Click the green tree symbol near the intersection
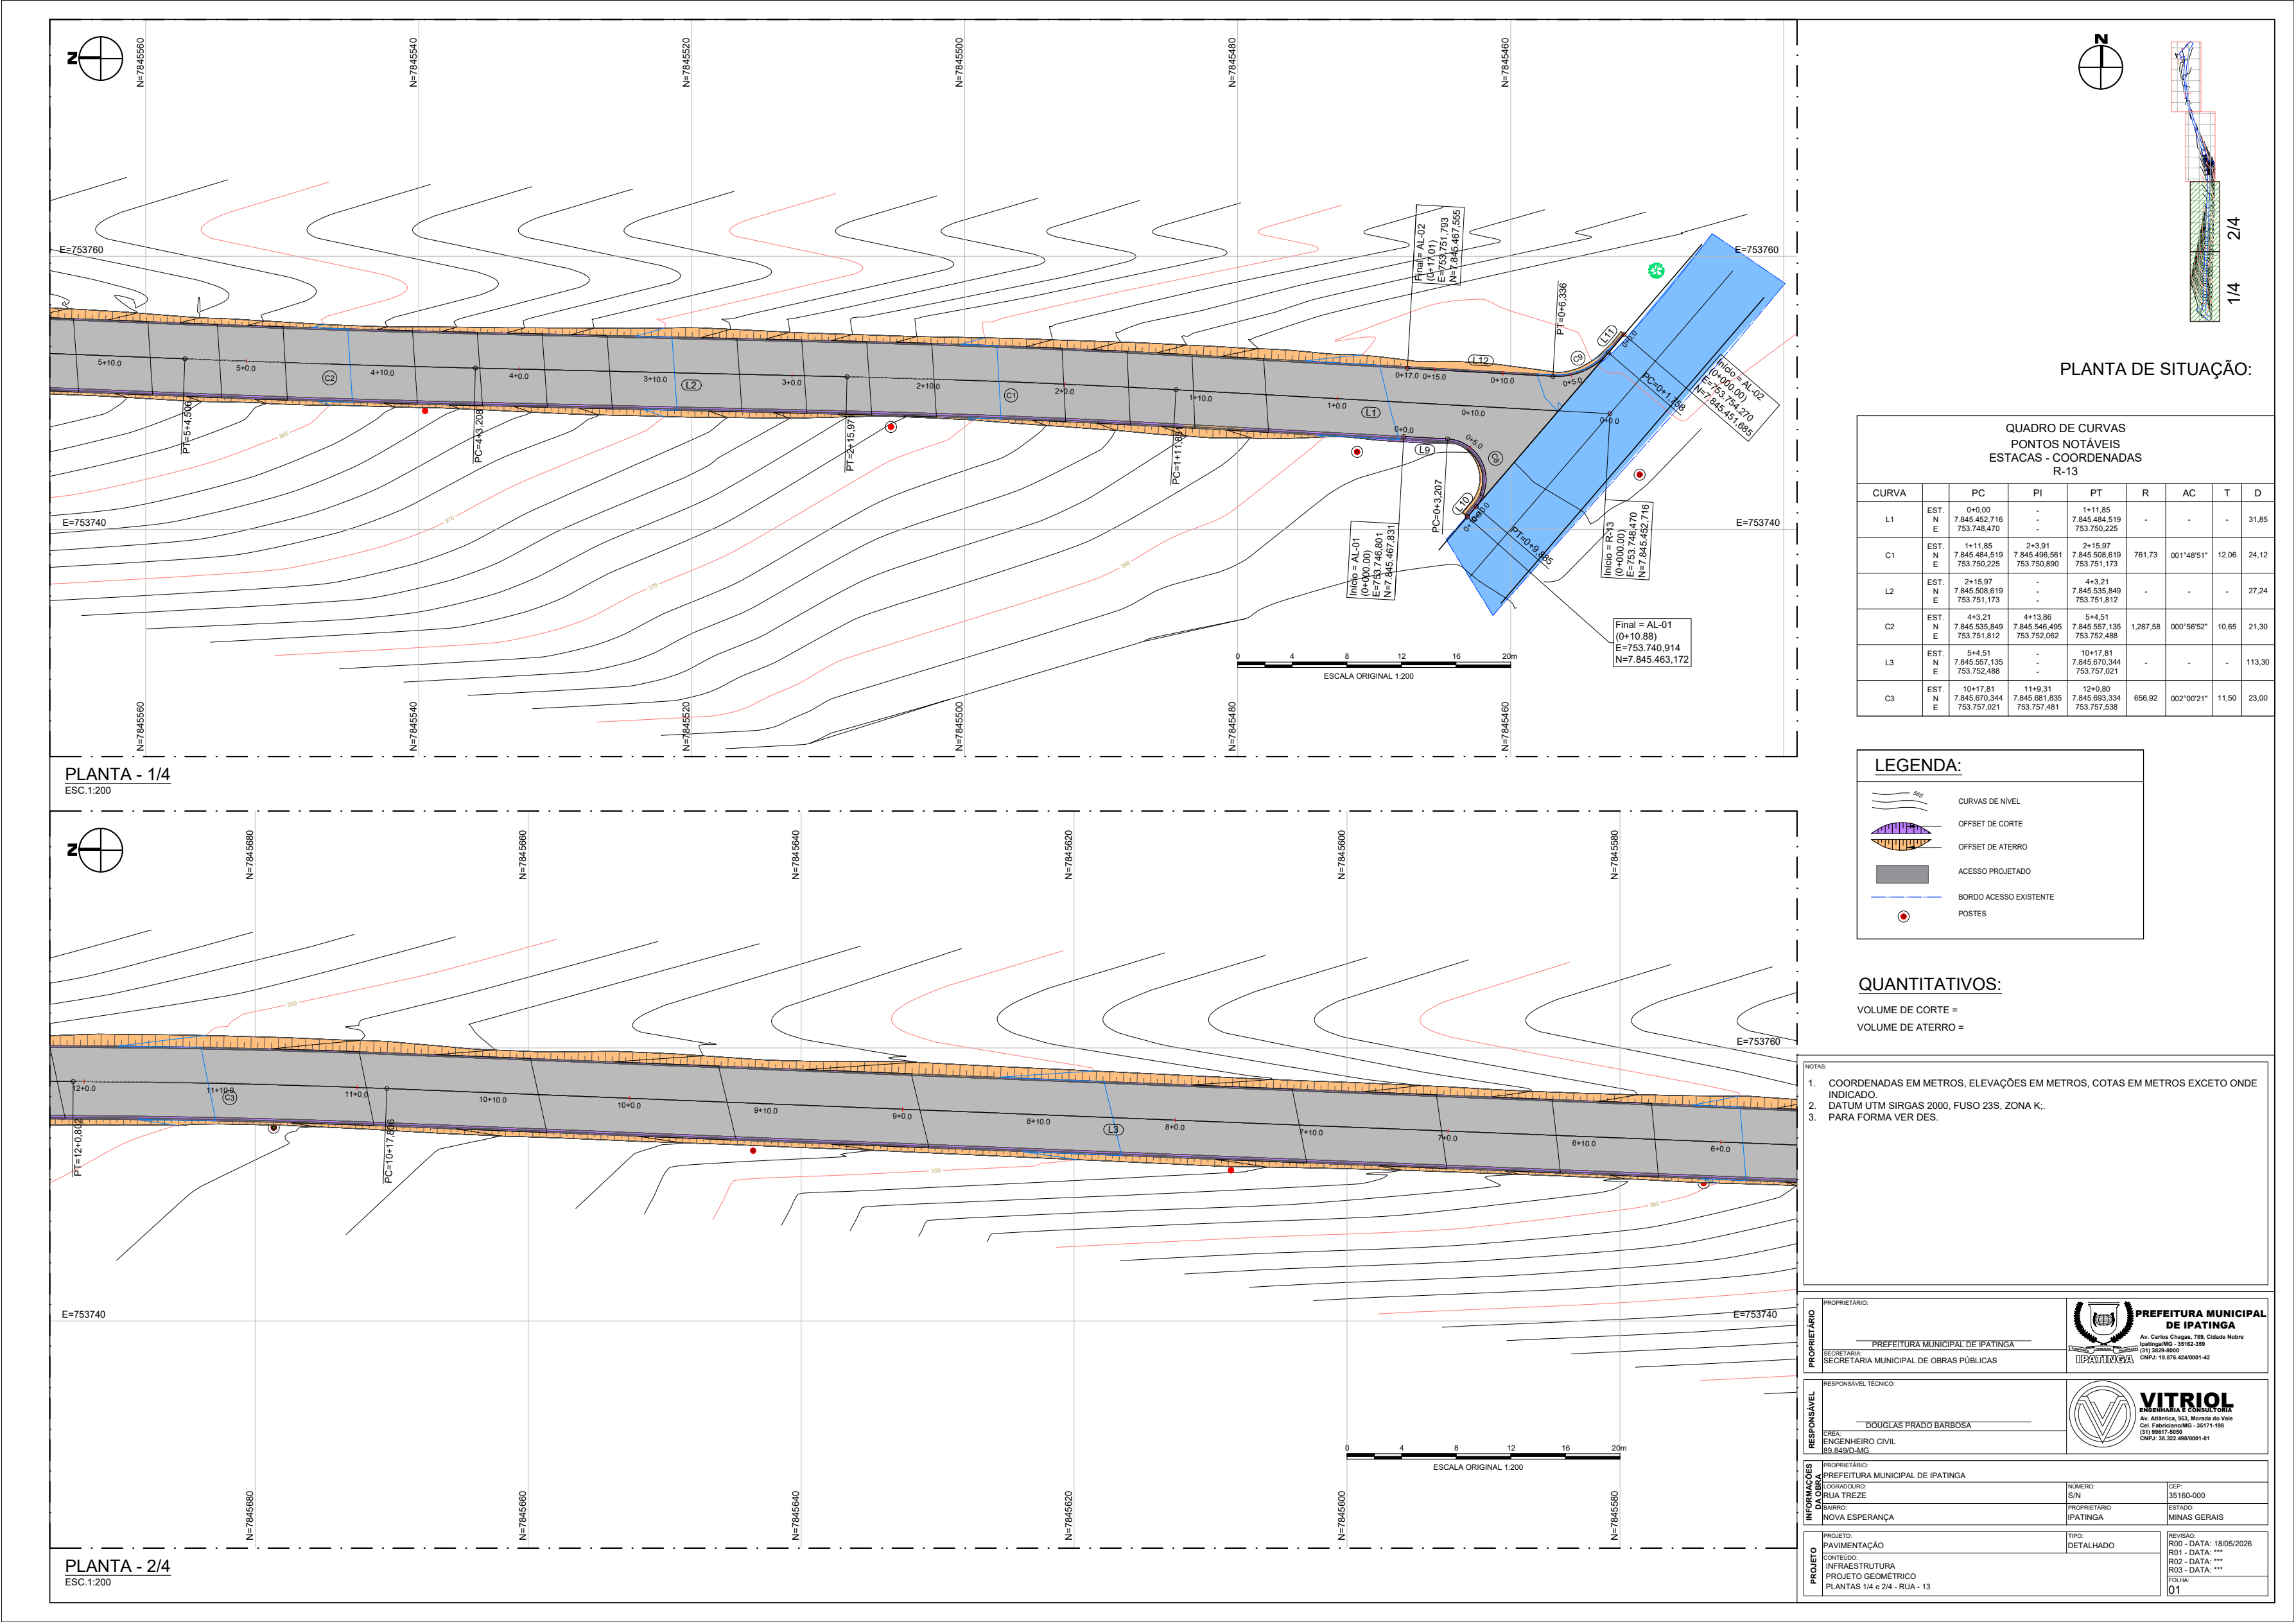This screenshot has height=1622, width=2296. click(x=1655, y=270)
